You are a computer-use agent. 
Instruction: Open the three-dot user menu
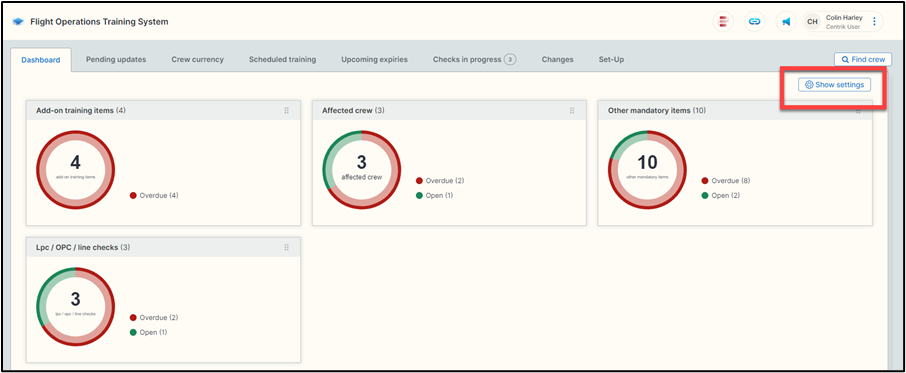tap(874, 21)
